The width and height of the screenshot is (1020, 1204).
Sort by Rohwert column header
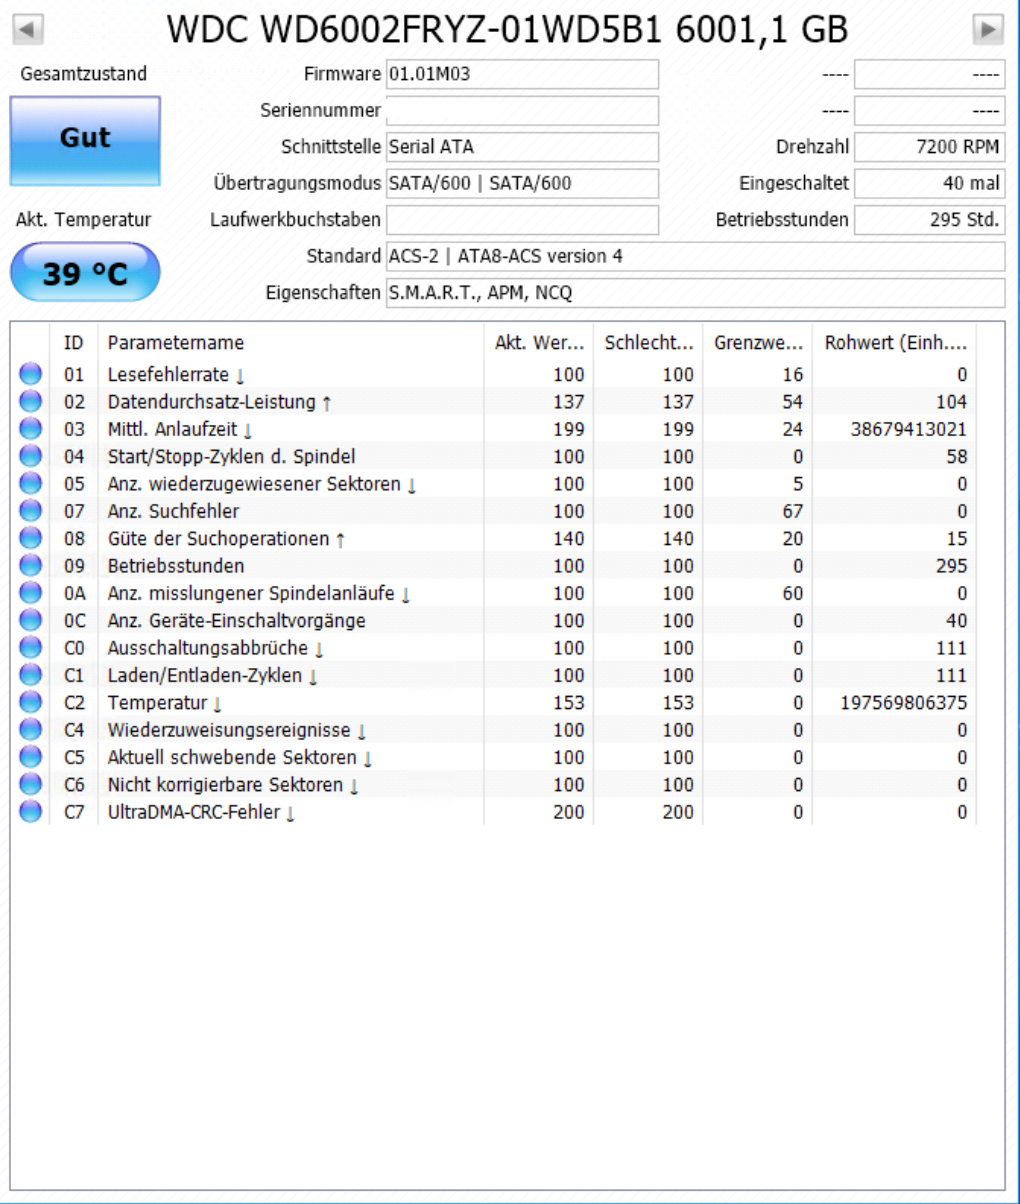coord(895,343)
